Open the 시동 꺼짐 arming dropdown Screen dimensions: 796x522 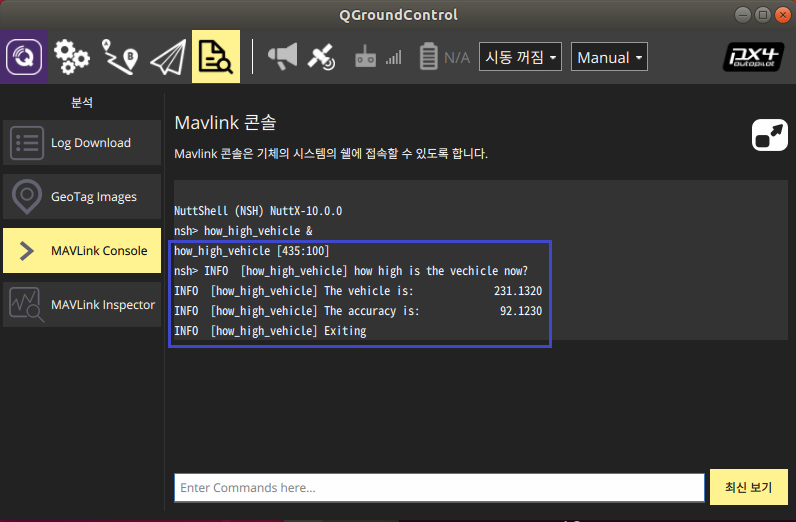[520, 57]
